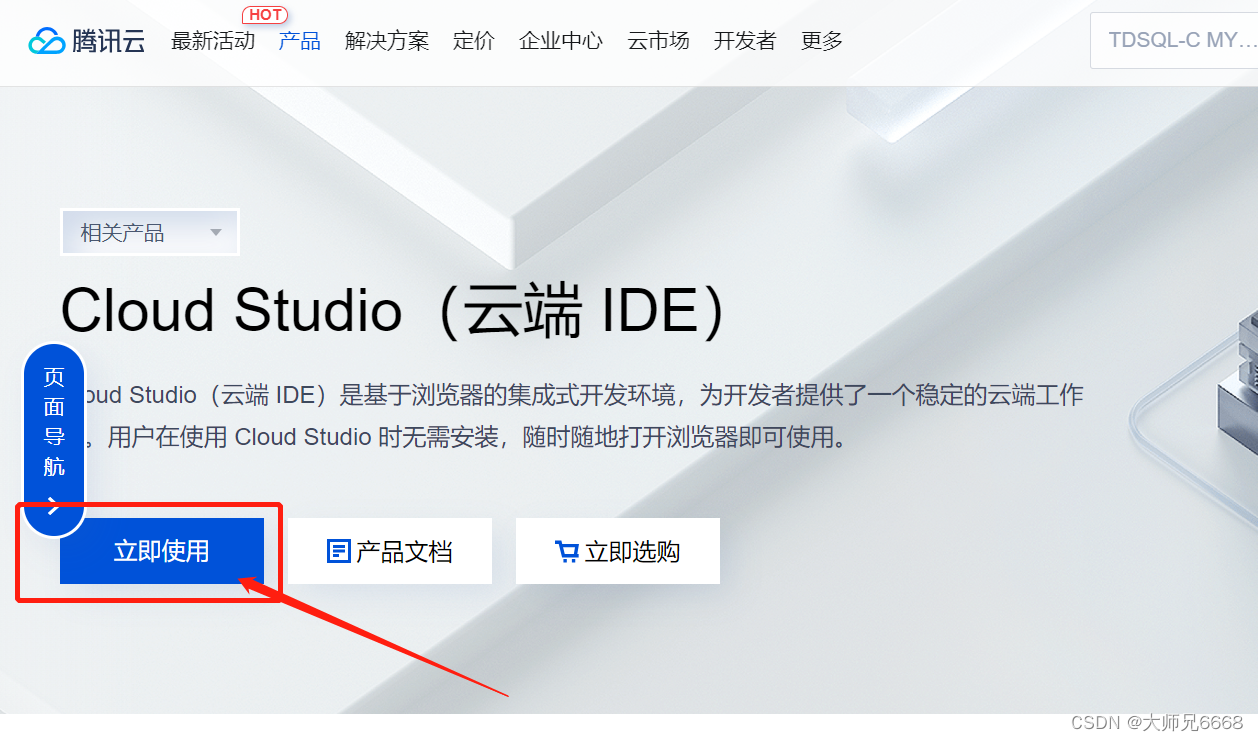Open 产品文档 documentation button
This screenshot has width=1258, height=741.
click(x=390, y=551)
